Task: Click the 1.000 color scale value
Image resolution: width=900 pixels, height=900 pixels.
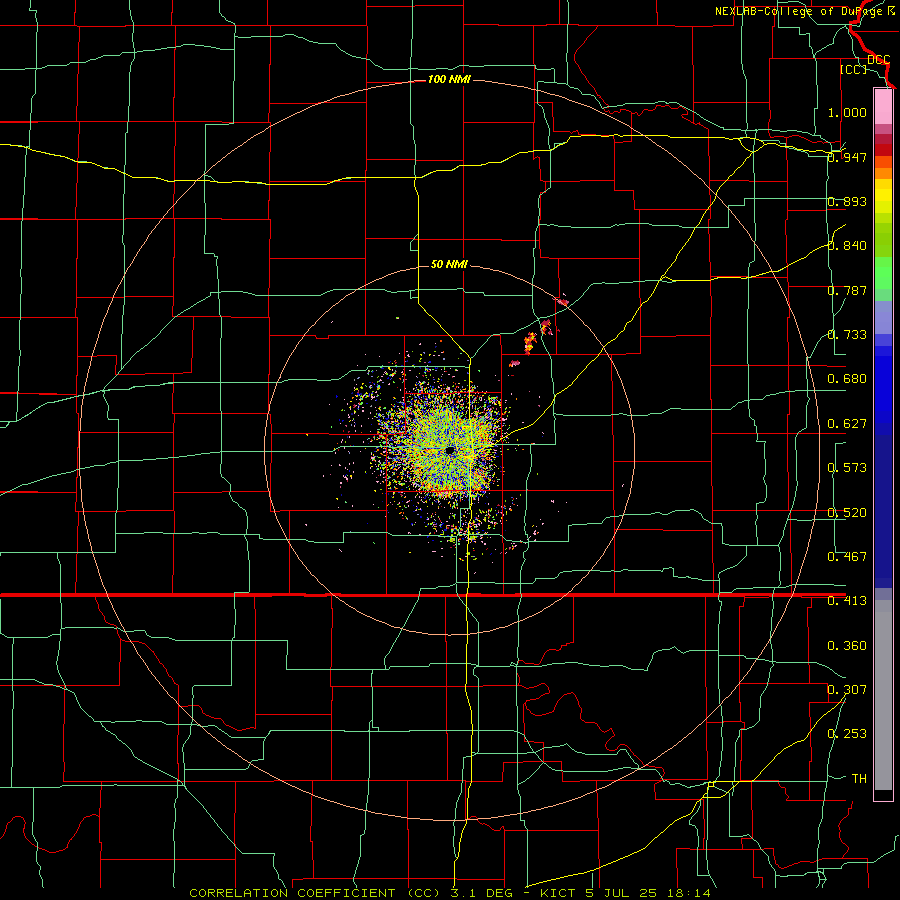Action: (x=847, y=112)
